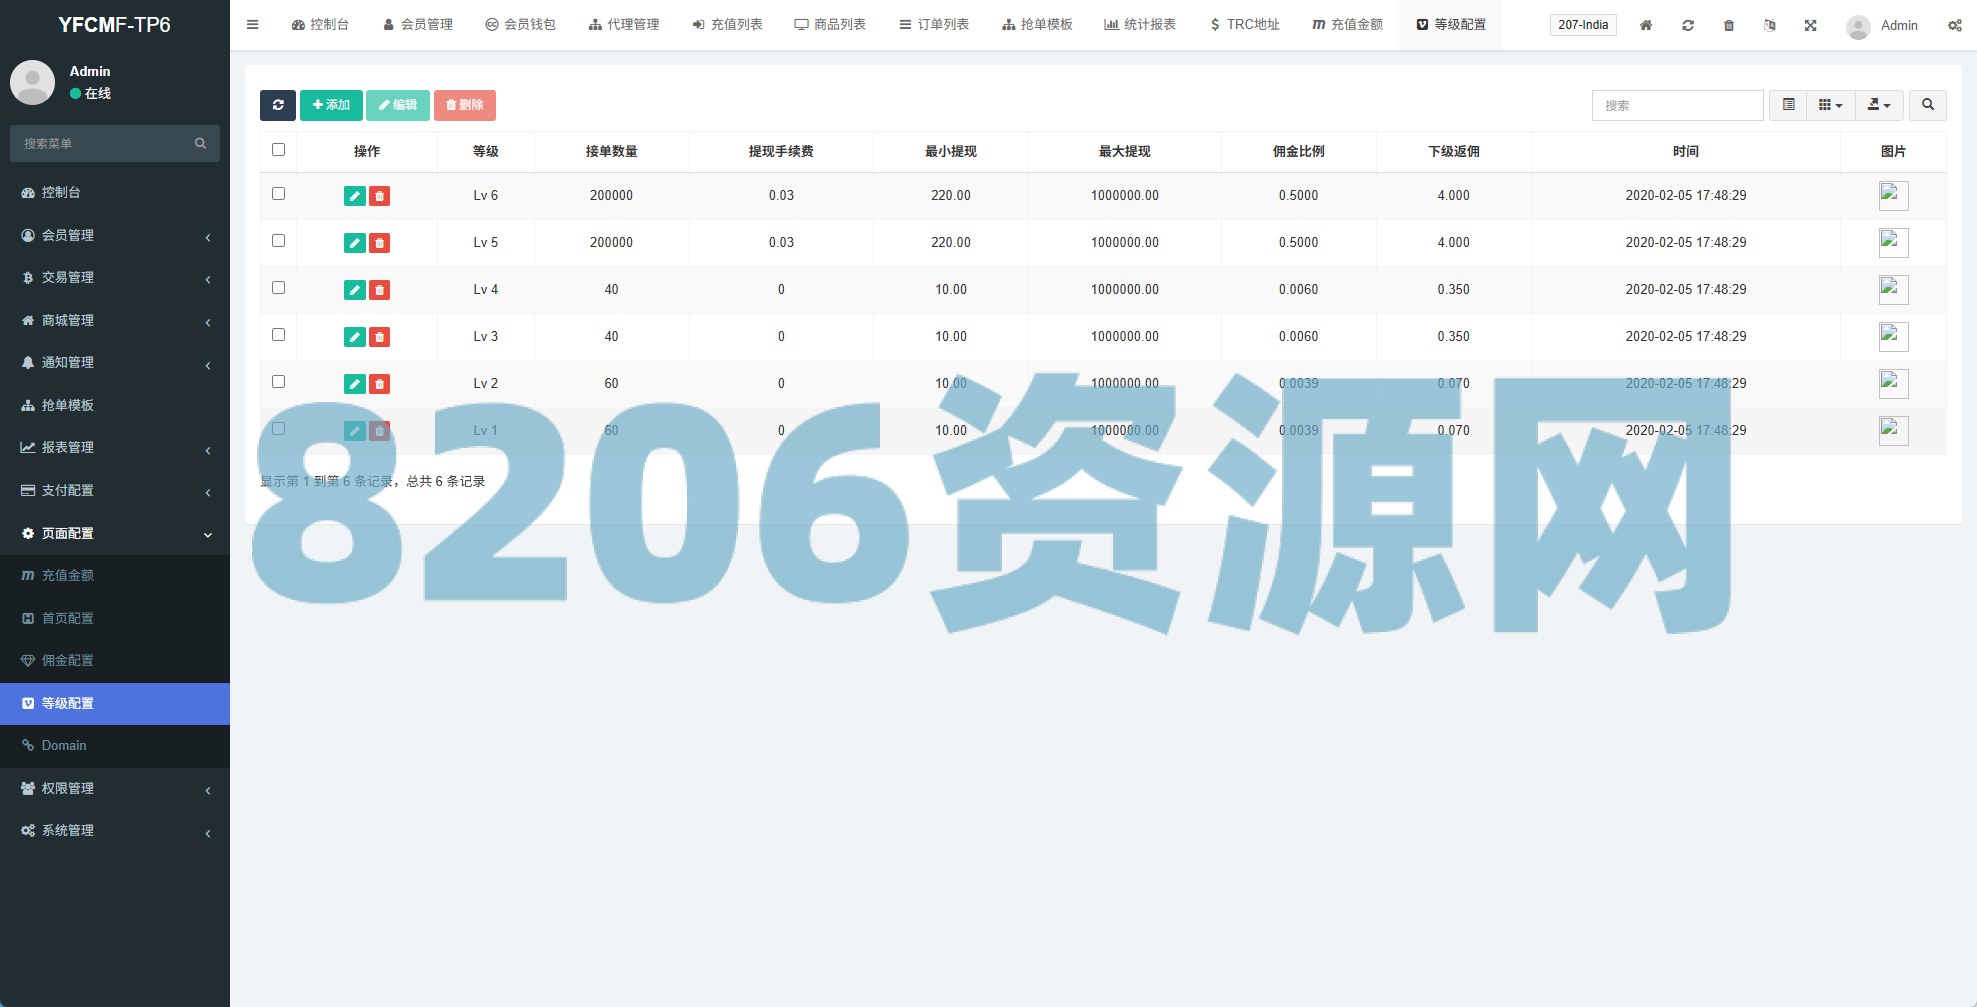The height and width of the screenshot is (1007, 1977).
Task: Open the columns dropdown in table toolbar
Action: coord(1830,105)
